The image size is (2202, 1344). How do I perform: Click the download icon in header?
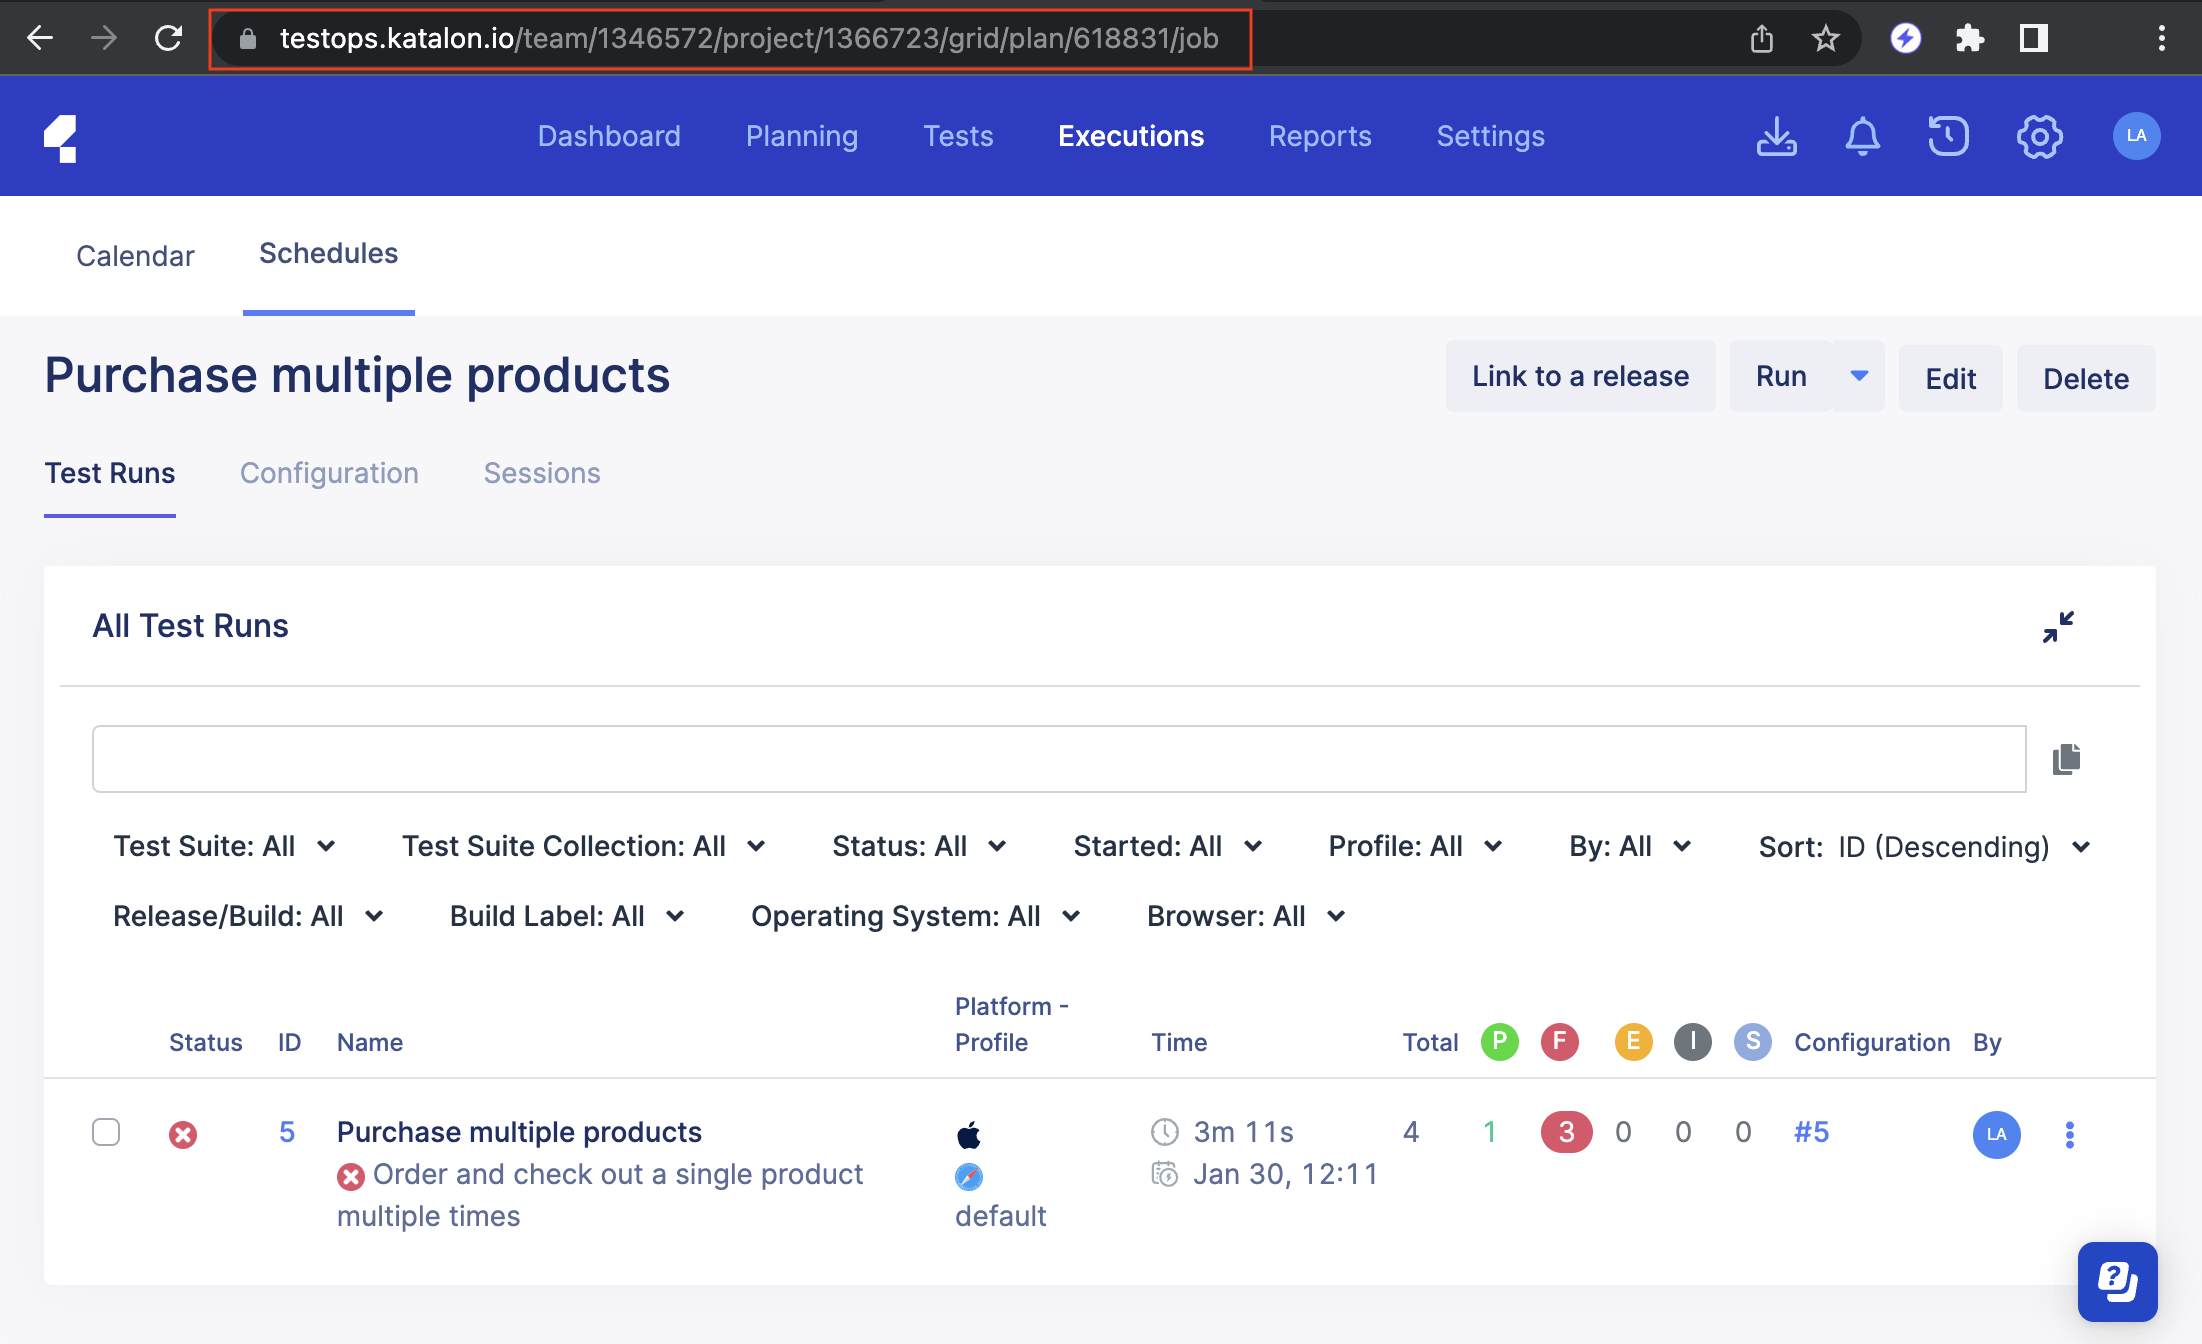pos(1776,136)
